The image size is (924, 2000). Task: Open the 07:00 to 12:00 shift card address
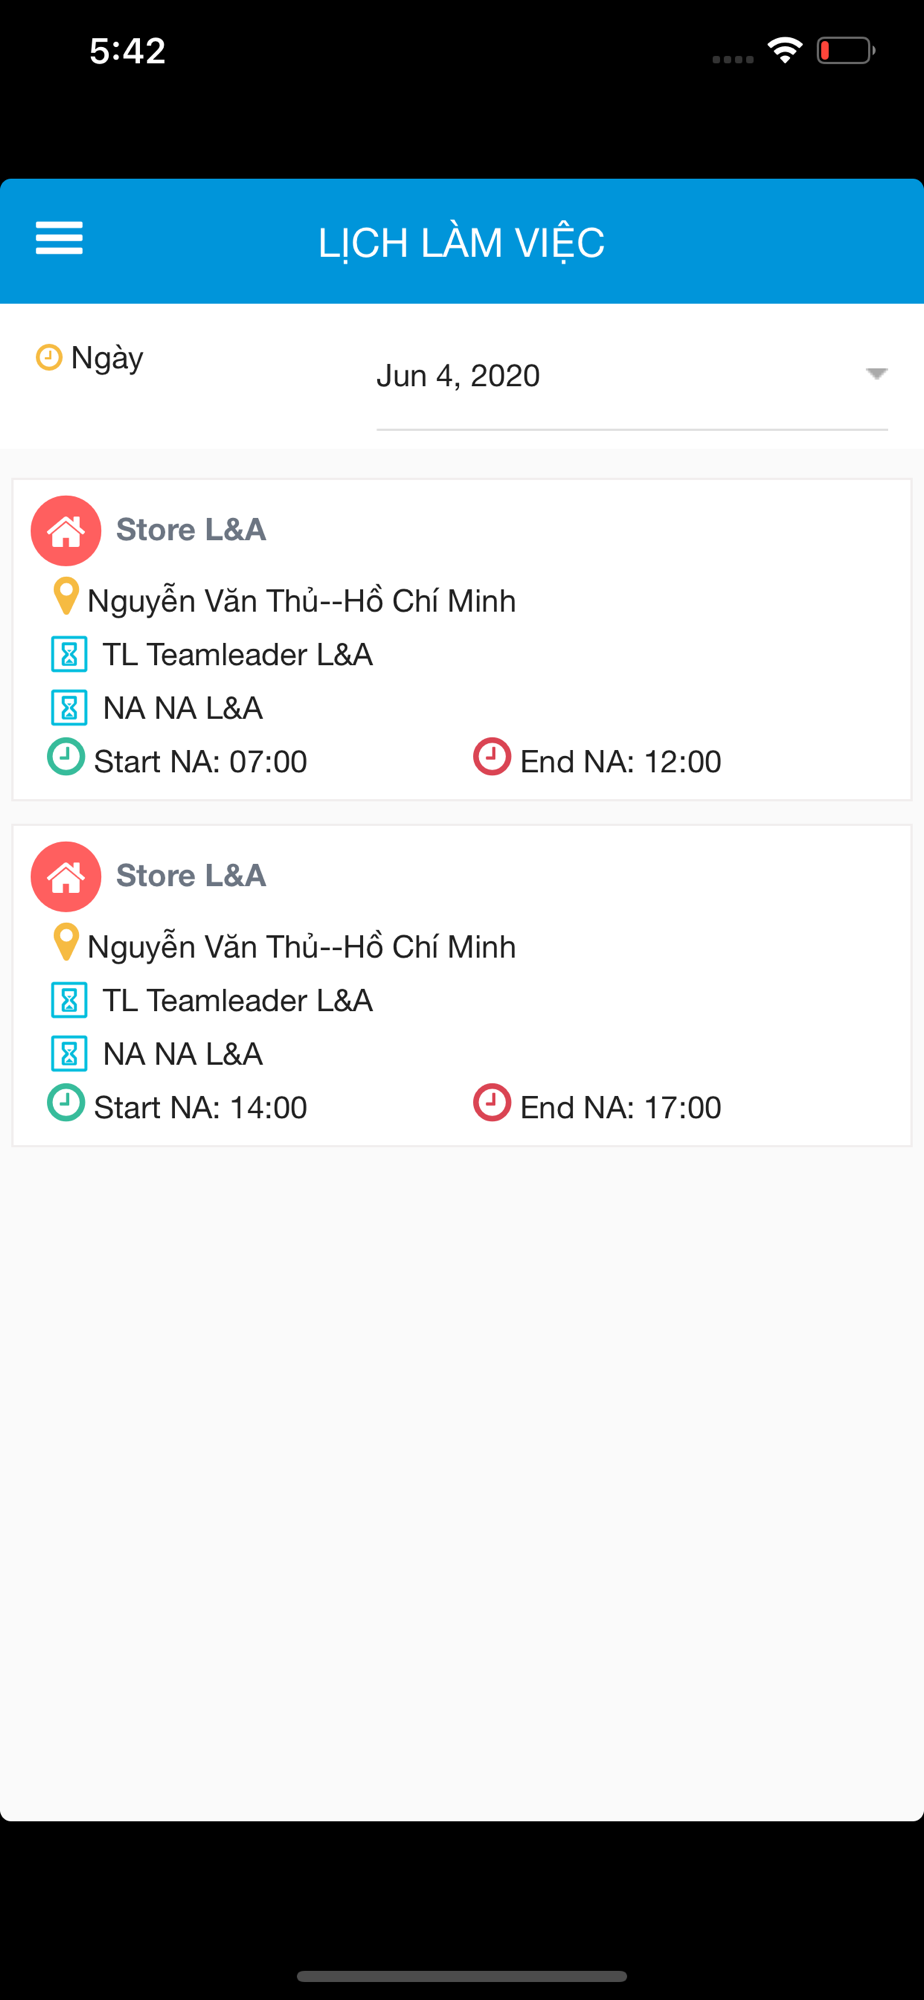click(301, 601)
